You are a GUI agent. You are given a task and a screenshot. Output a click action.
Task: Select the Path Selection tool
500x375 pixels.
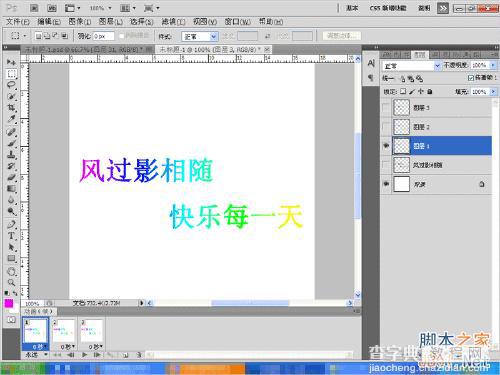(11, 247)
